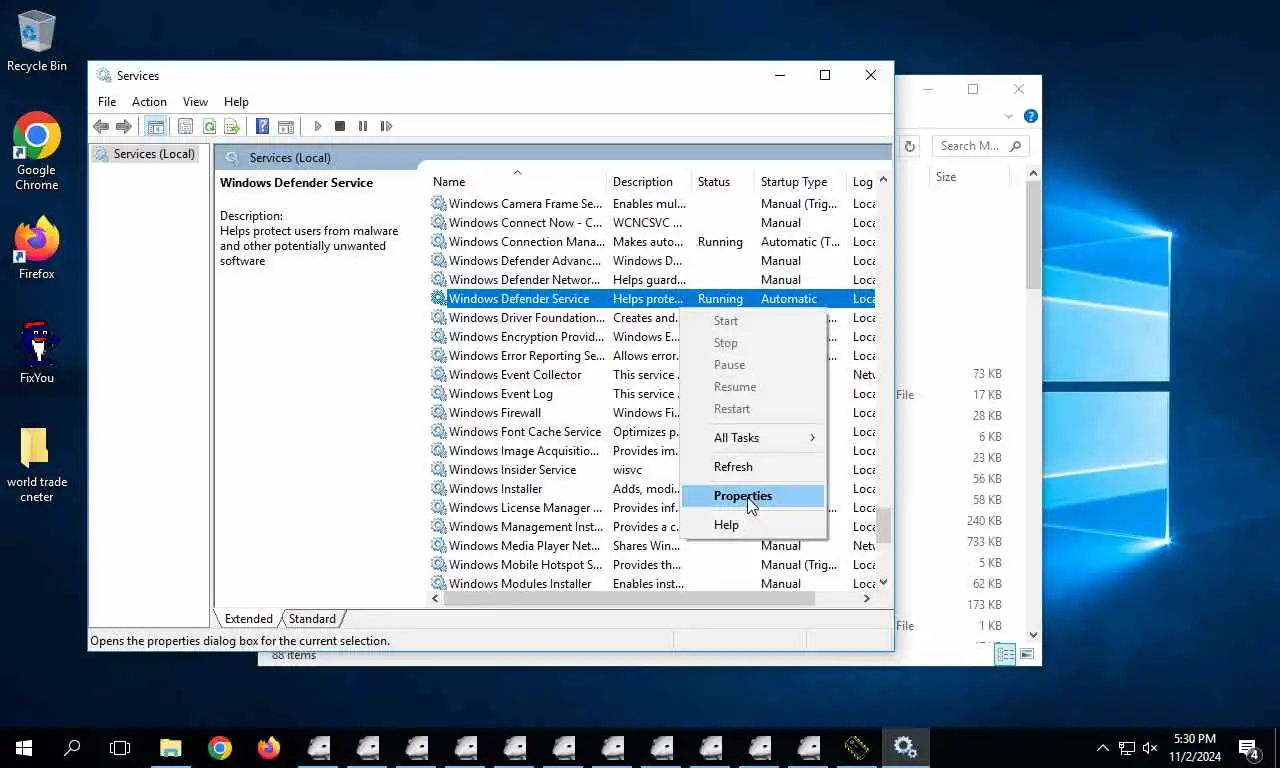Click the services list horizontal scrollbar
Screen dimensions: 1280x768
click(x=629, y=598)
